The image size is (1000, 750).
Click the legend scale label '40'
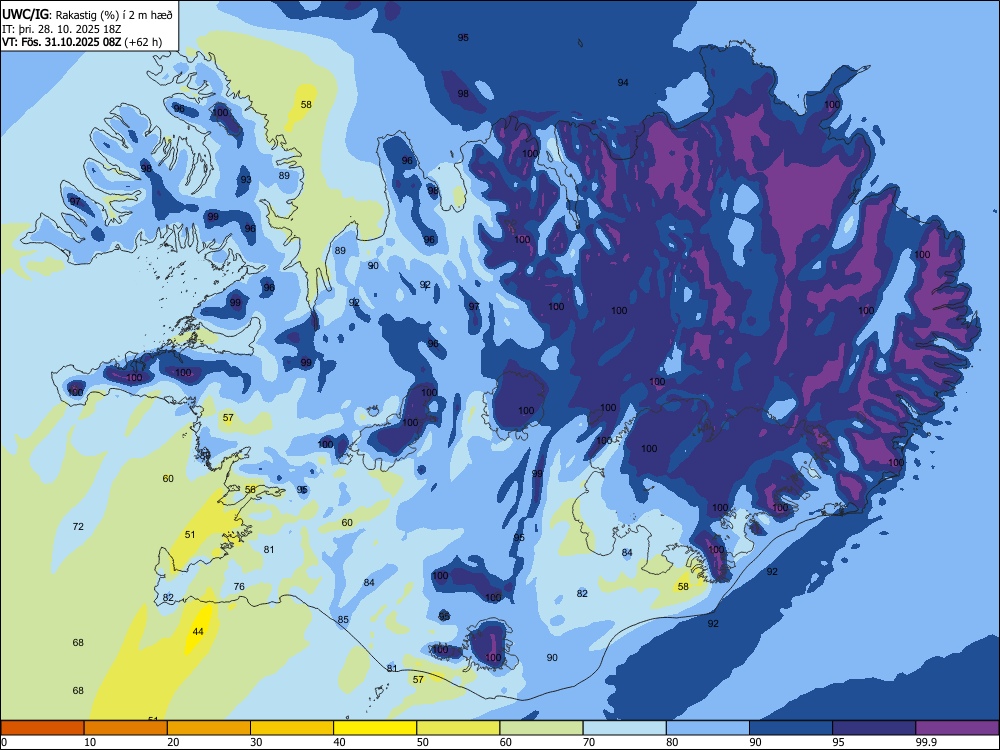tap(339, 742)
